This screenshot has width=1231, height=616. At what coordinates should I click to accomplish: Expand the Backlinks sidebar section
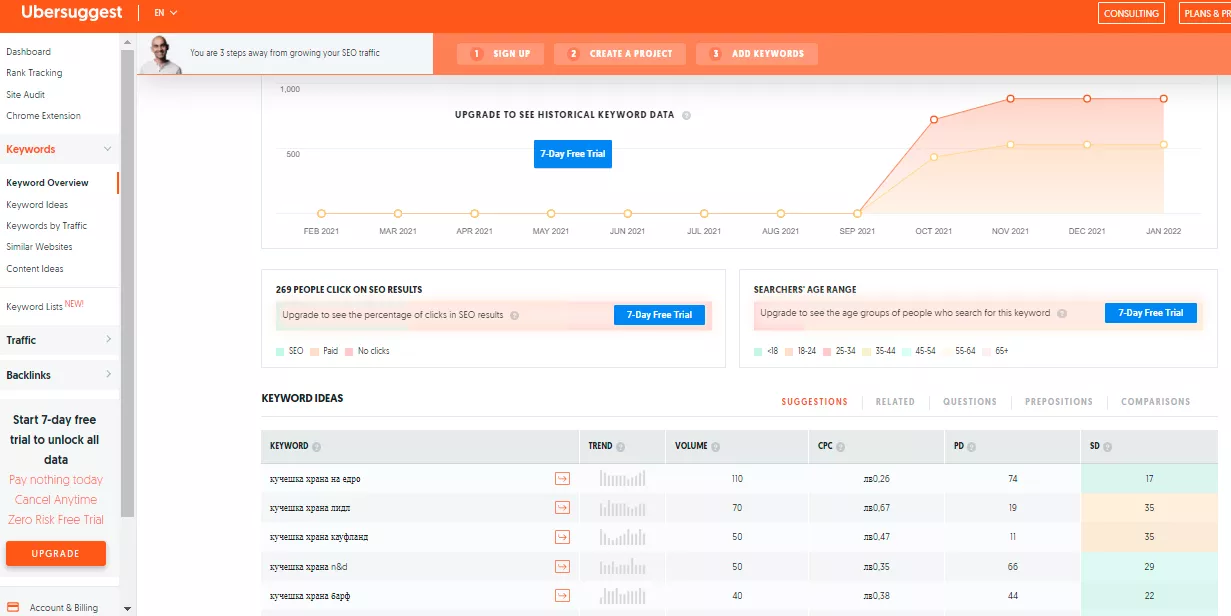pos(108,375)
